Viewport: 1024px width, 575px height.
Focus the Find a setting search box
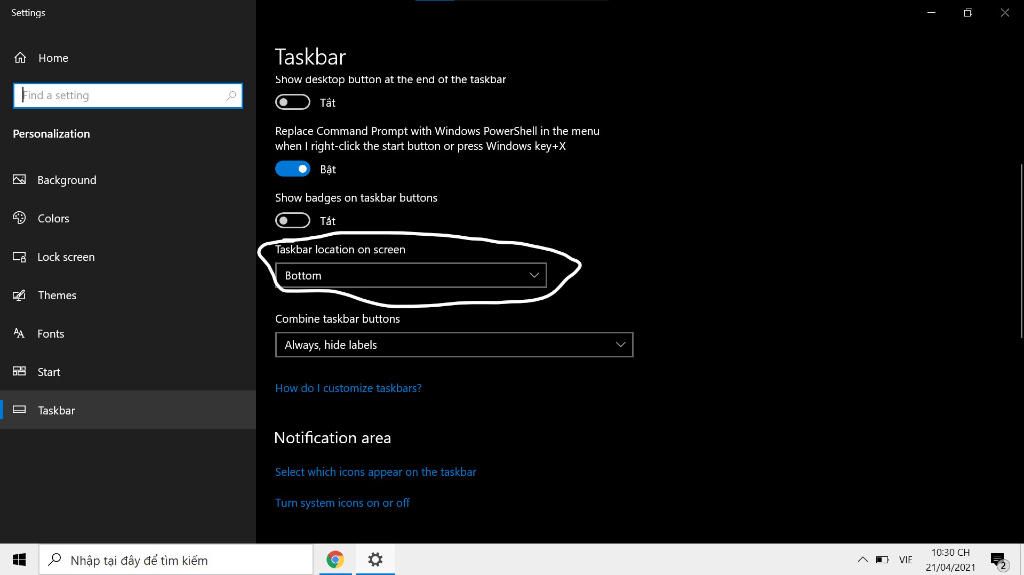[x=128, y=95]
